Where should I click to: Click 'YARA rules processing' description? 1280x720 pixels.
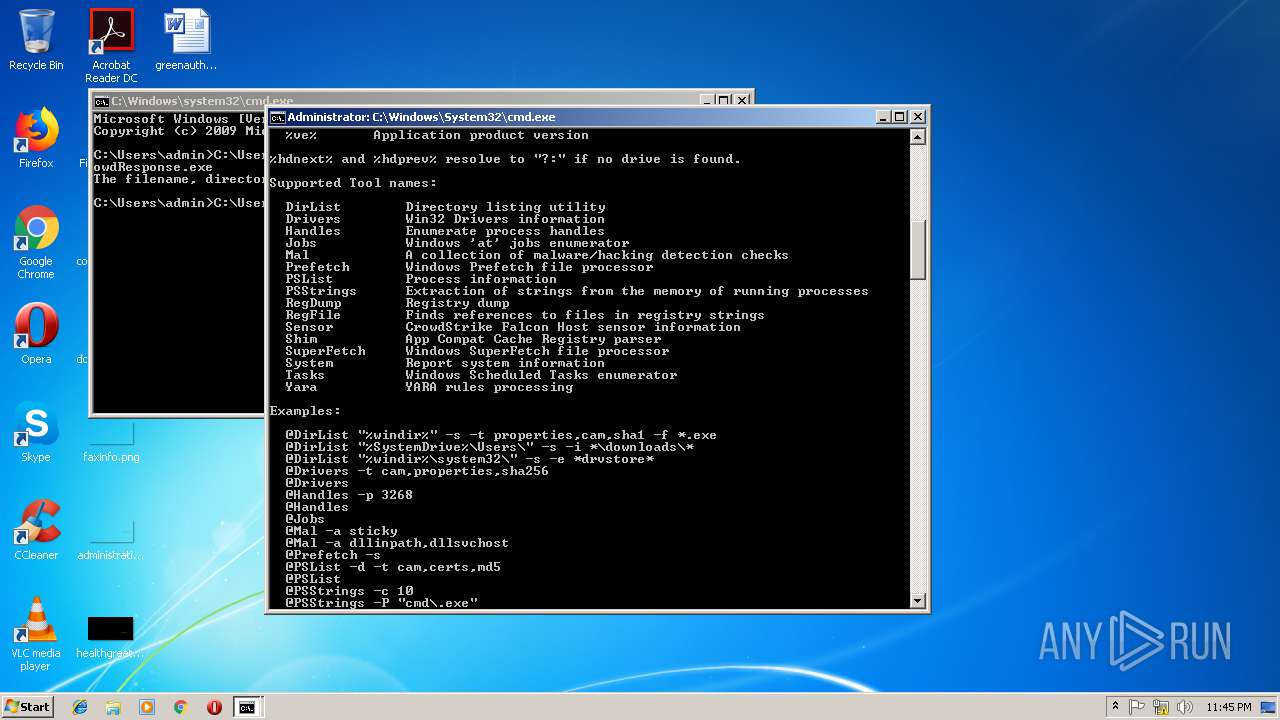(489, 387)
